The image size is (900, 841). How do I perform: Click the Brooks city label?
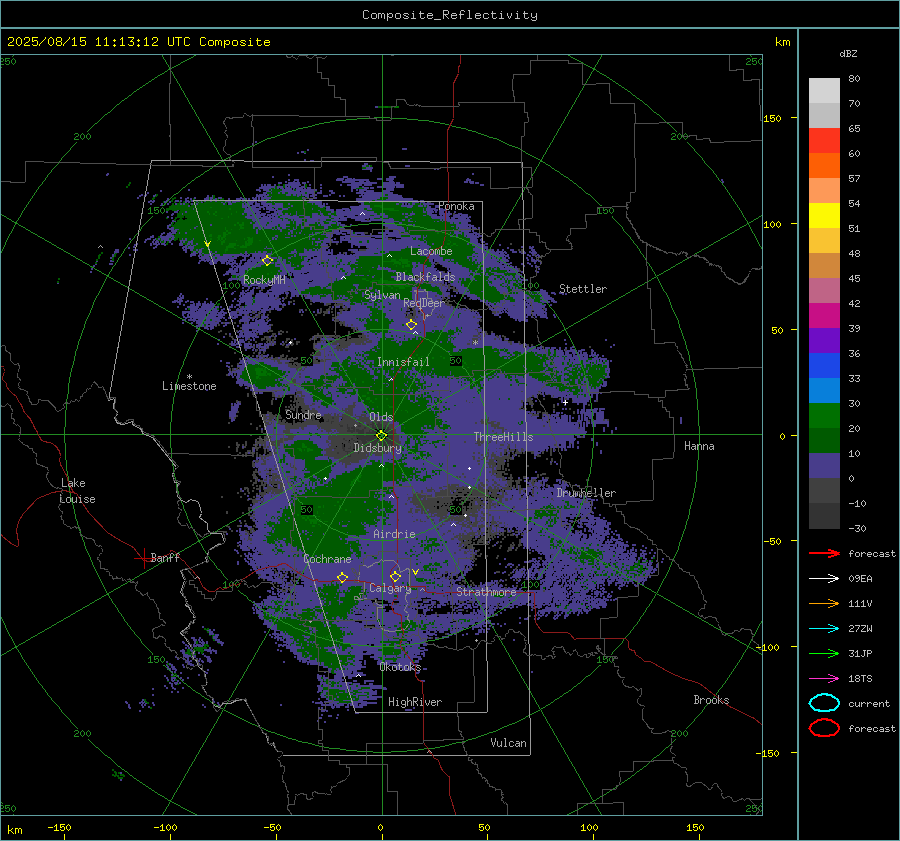tap(711, 700)
